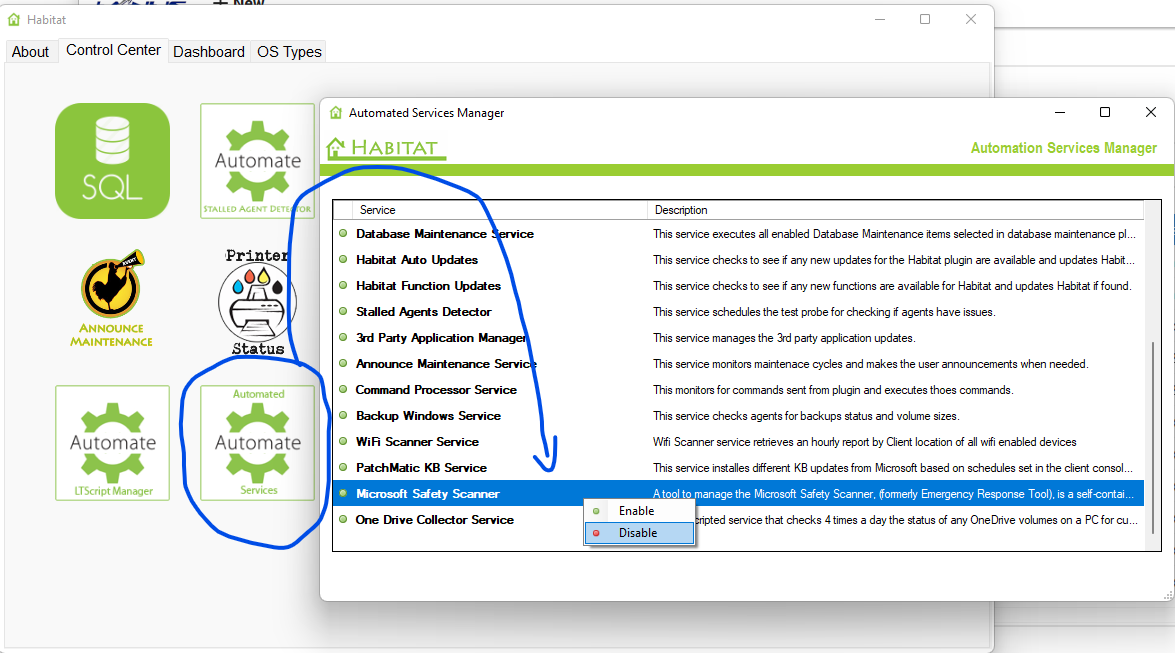The height and width of the screenshot is (653, 1175).
Task: Click status dot for Database Maintenance Service
Action: click(x=343, y=233)
